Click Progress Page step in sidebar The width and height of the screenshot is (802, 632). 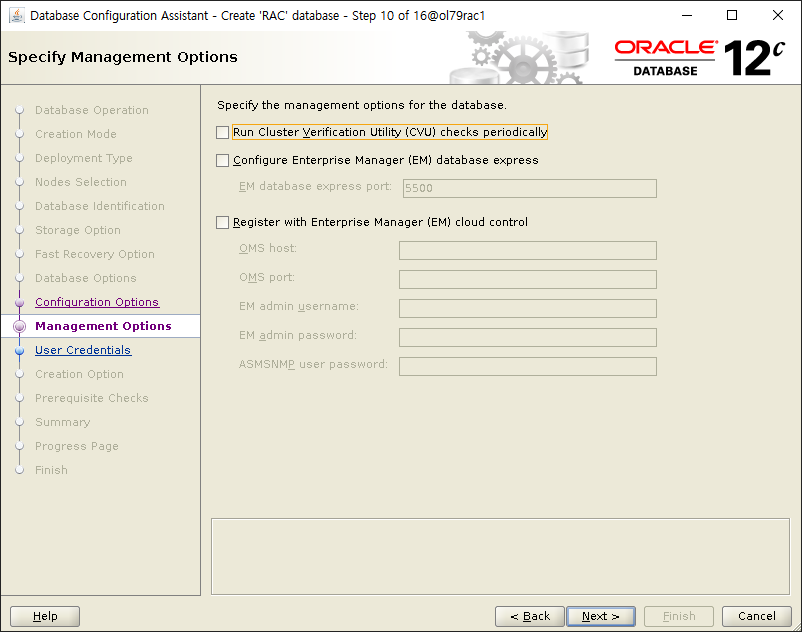(x=77, y=446)
